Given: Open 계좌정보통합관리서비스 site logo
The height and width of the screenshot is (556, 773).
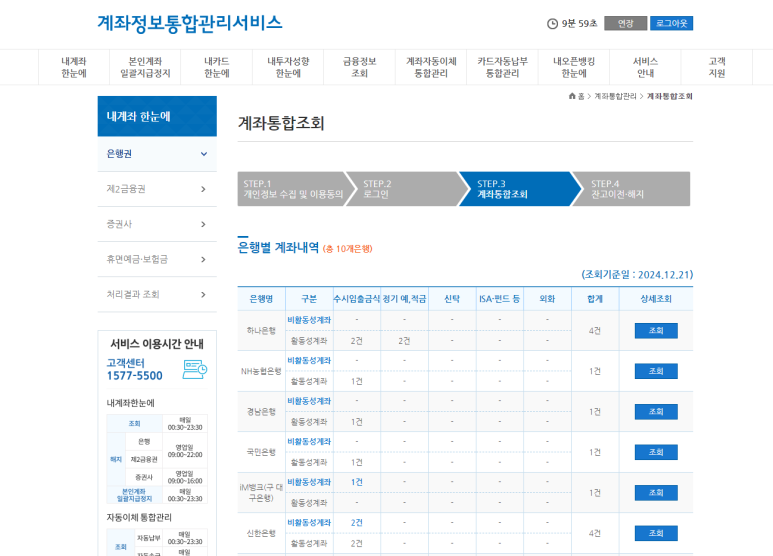Looking at the screenshot, I should tap(190, 23).
